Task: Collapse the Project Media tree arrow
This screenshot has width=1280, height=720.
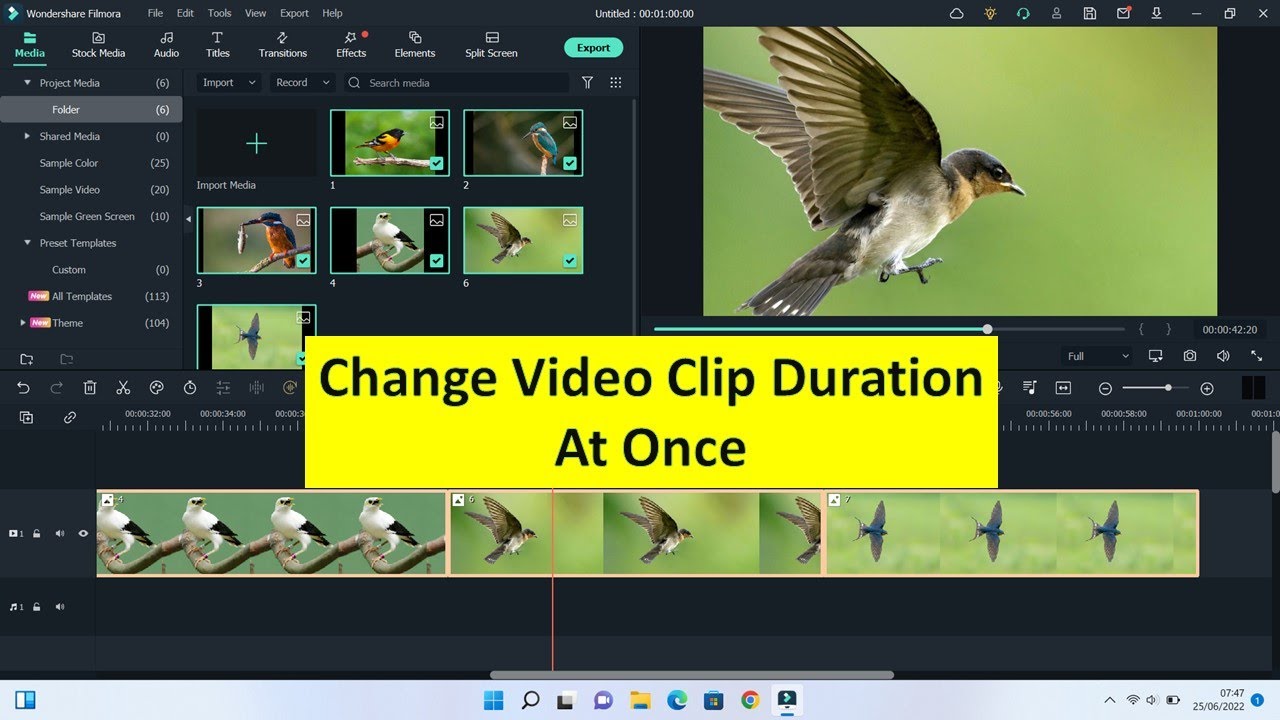Action: 27,83
